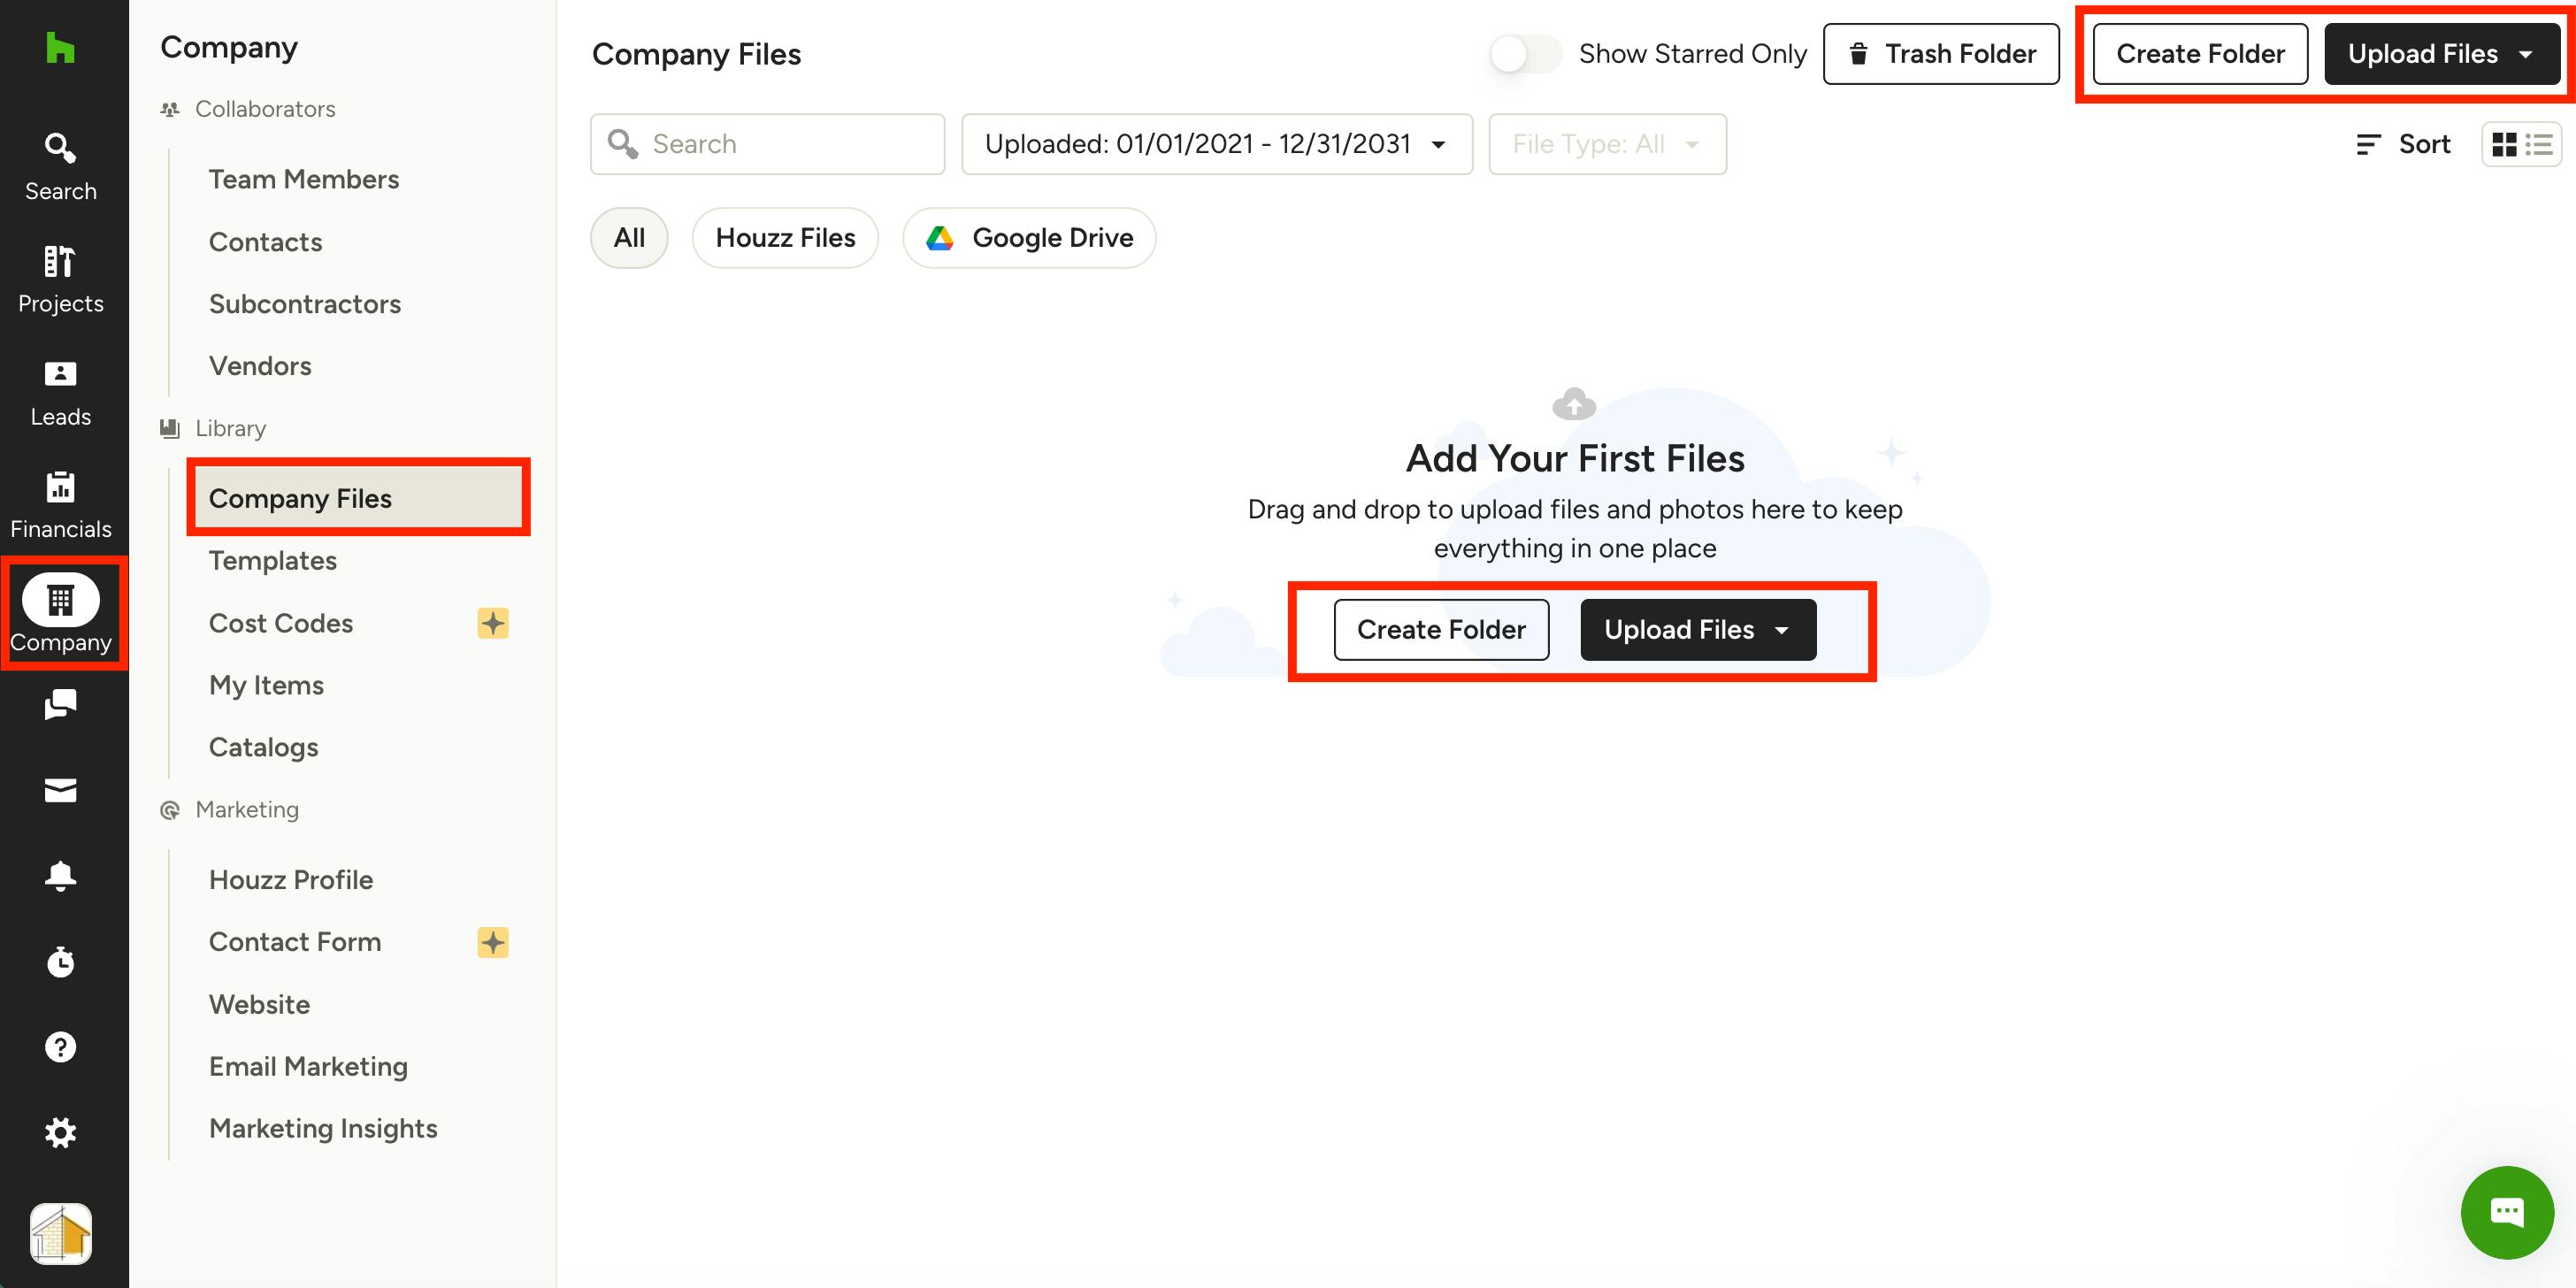Open Contact Form in the sidebar
Viewport: 2576px width, 1288px height.
(295, 942)
